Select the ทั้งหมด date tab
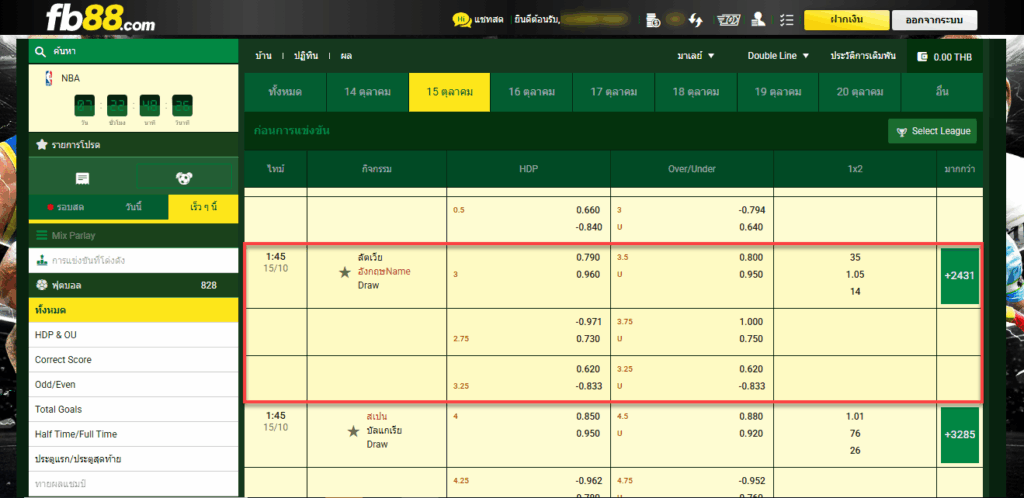 click(285, 92)
